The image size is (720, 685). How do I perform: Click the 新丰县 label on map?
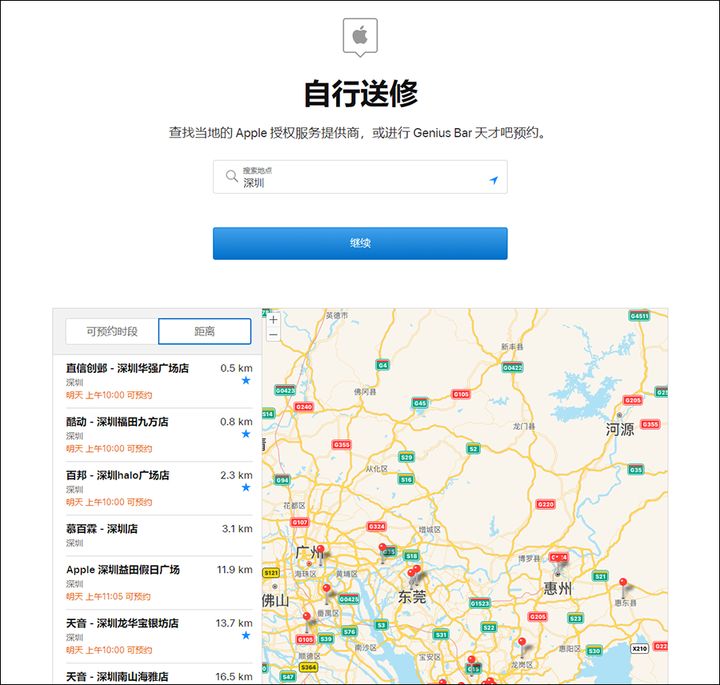[512, 347]
